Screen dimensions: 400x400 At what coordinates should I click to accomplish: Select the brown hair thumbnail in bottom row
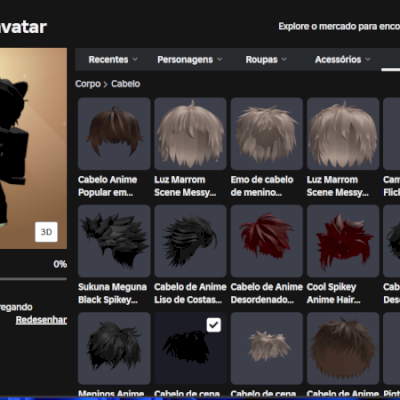pyautogui.click(x=343, y=348)
